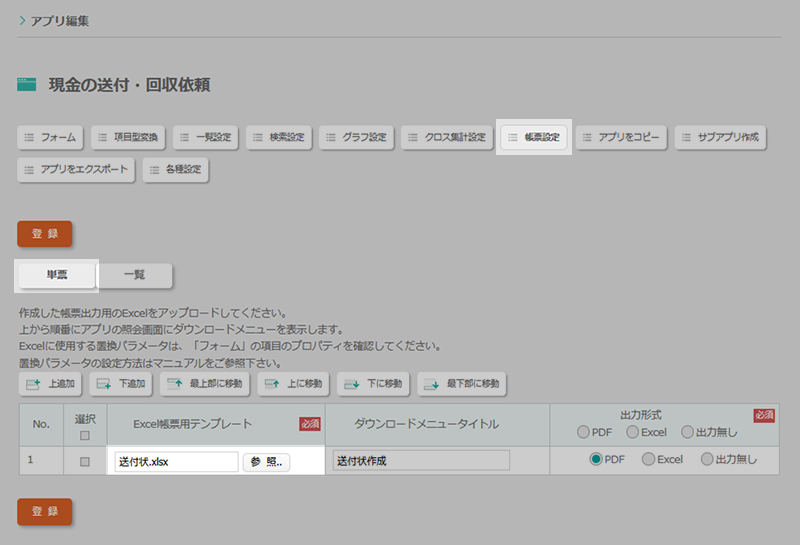Viewport: 800px width, 545px height.
Task: Move row using 最上部に移動 button
Action: (x=204, y=383)
